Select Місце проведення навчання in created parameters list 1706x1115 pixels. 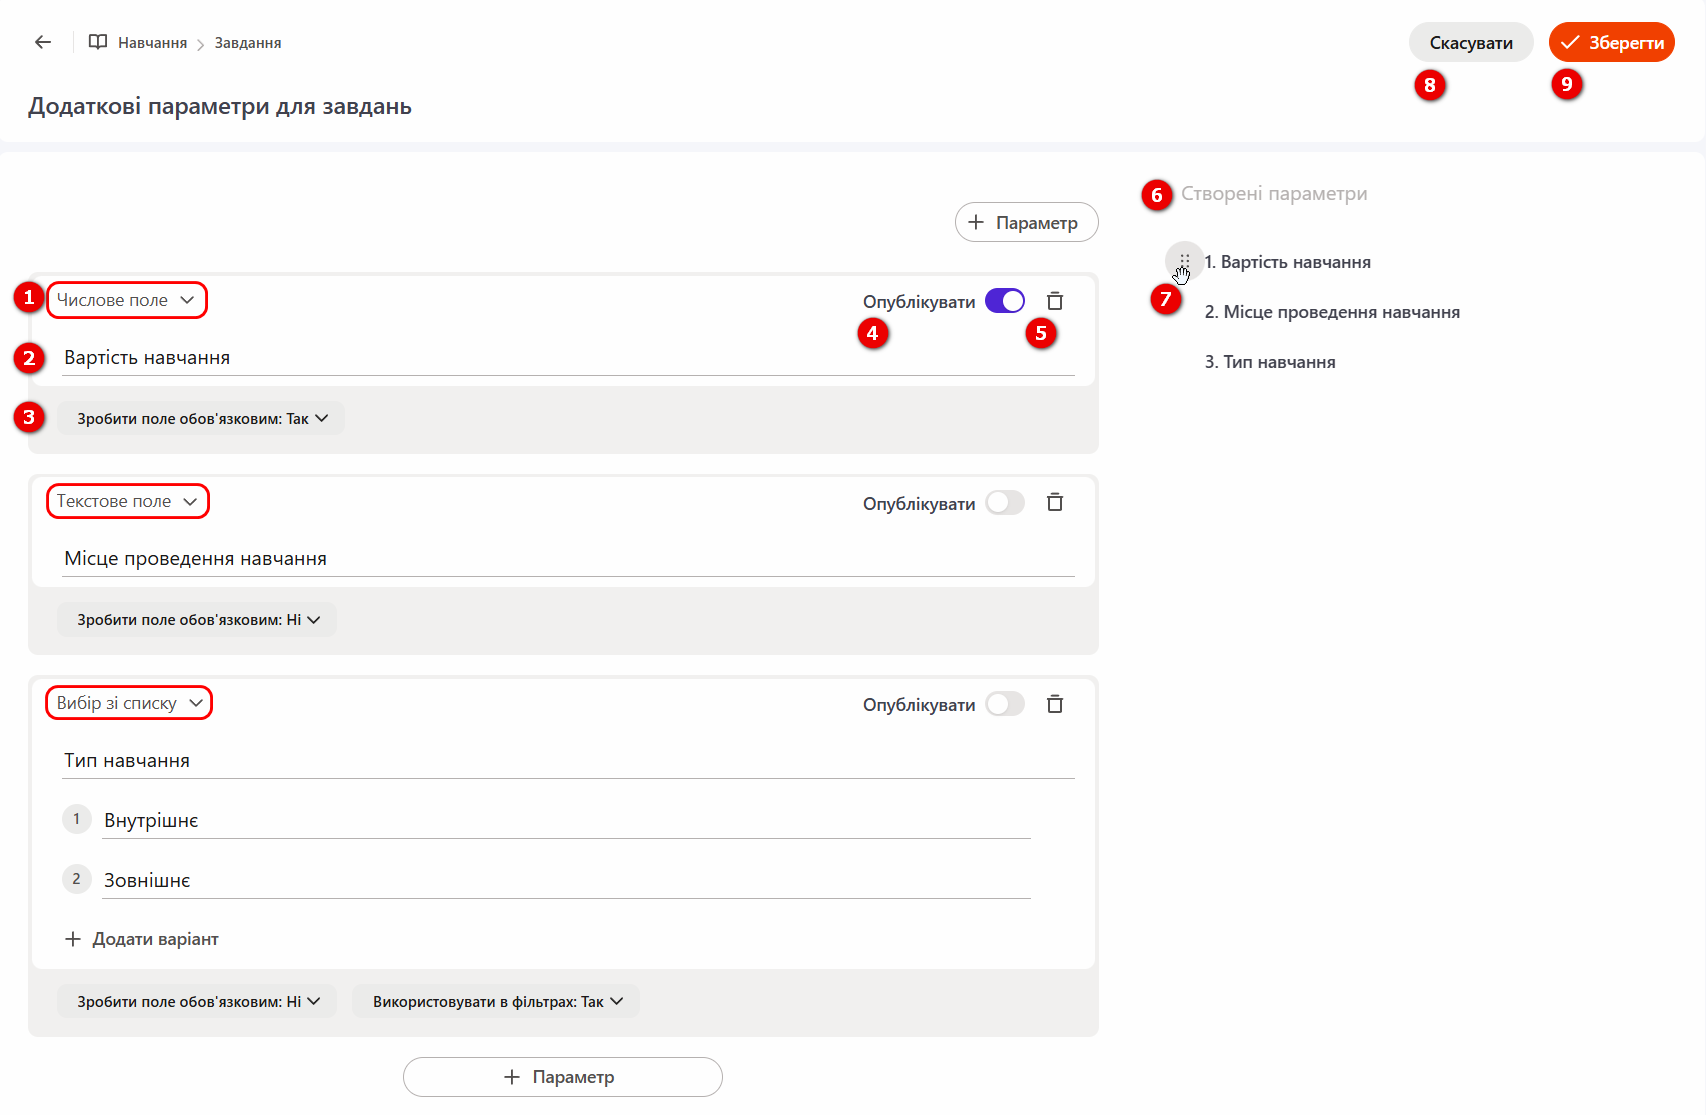pos(1331,312)
